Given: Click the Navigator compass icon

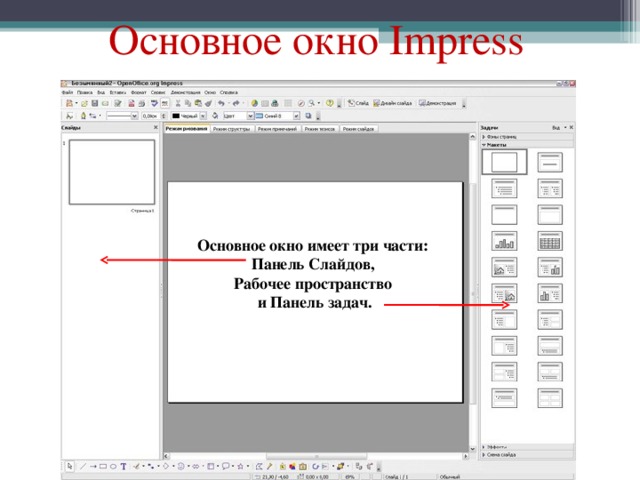Looking at the screenshot, I should coord(301,104).
